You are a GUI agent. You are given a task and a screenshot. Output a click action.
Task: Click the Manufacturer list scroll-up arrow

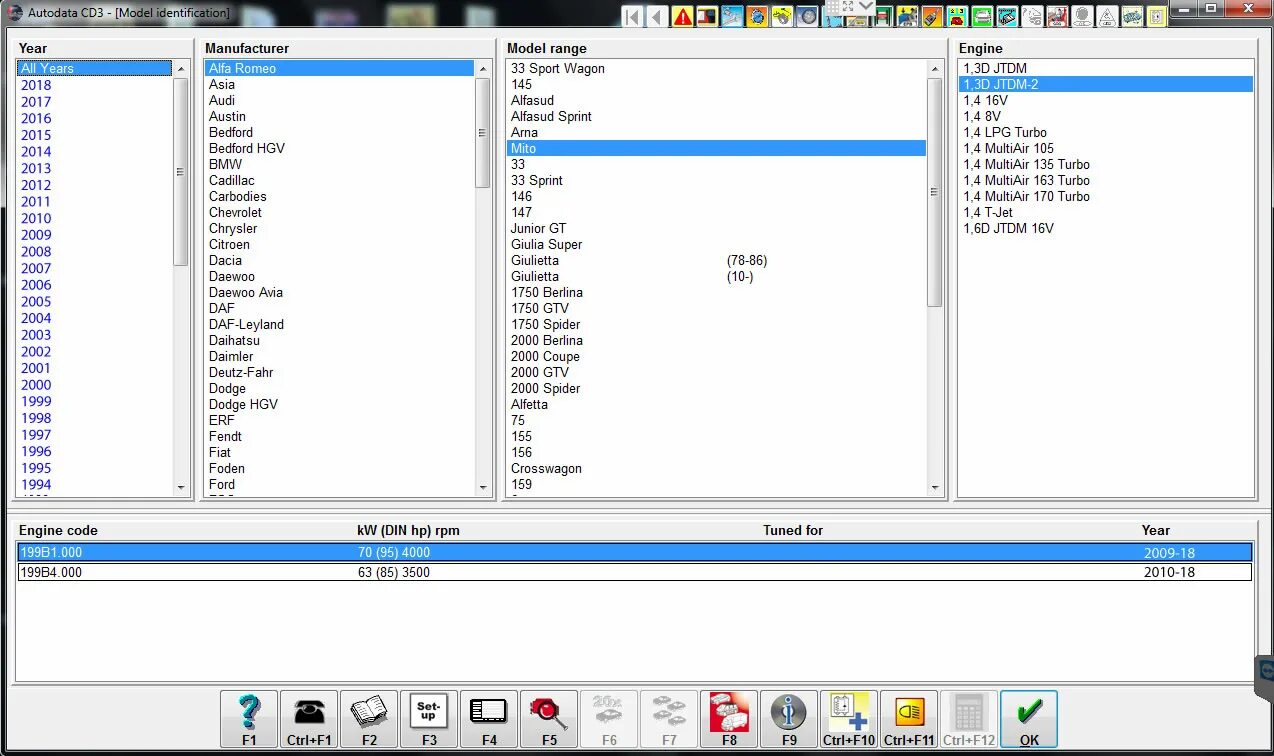[483, 69]
